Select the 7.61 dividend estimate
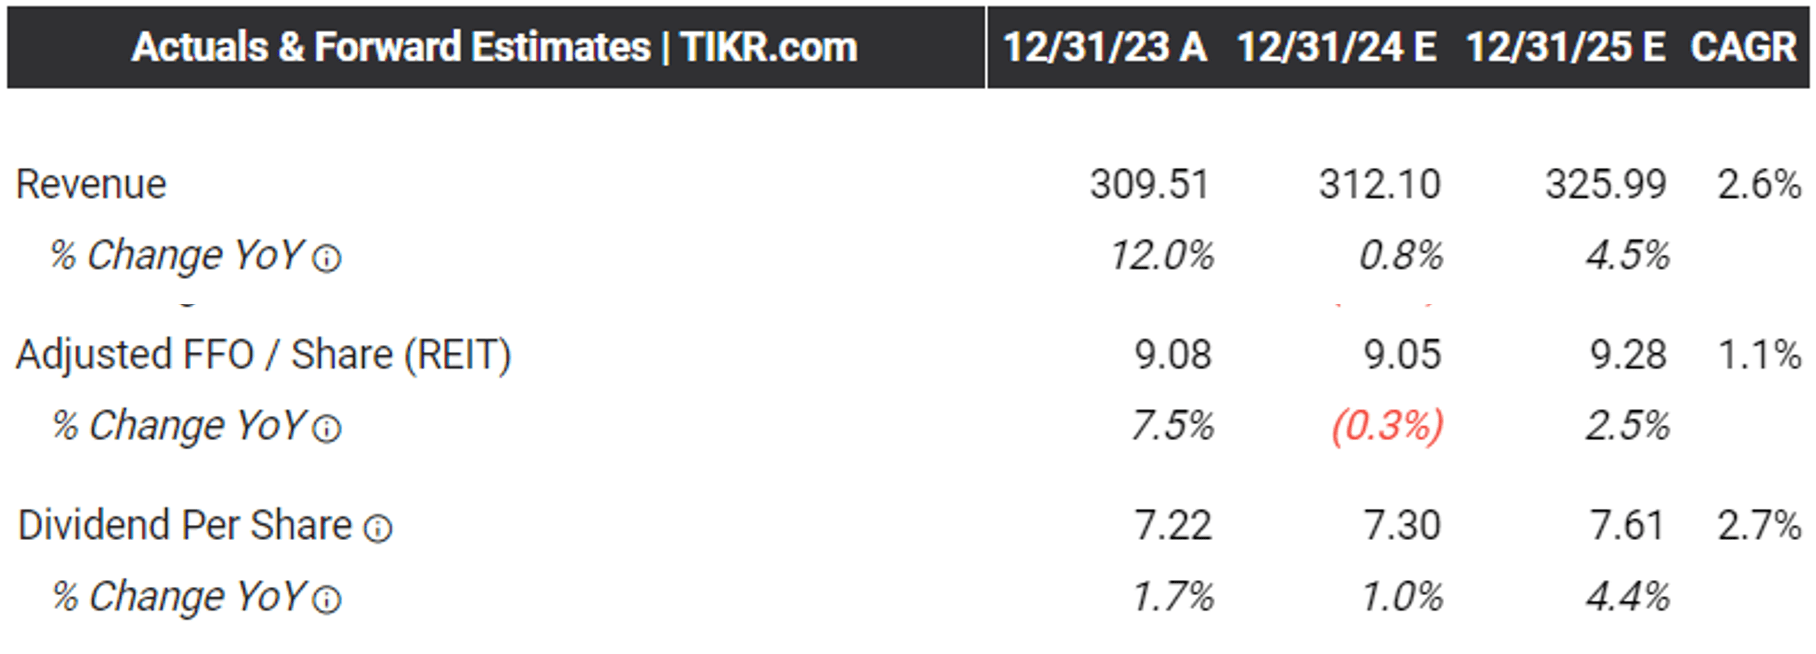This screenshot has width=1816, height=654. tap(1627, 525)
